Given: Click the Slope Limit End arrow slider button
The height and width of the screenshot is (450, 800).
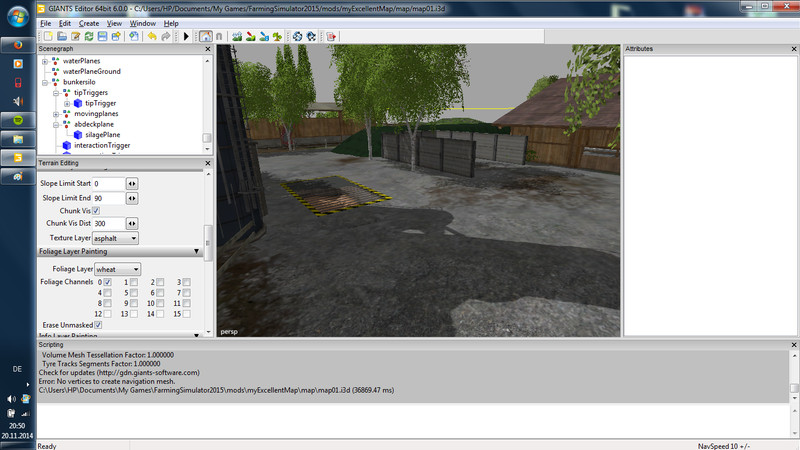Looking at the screenshot, I should click(132, 198).
